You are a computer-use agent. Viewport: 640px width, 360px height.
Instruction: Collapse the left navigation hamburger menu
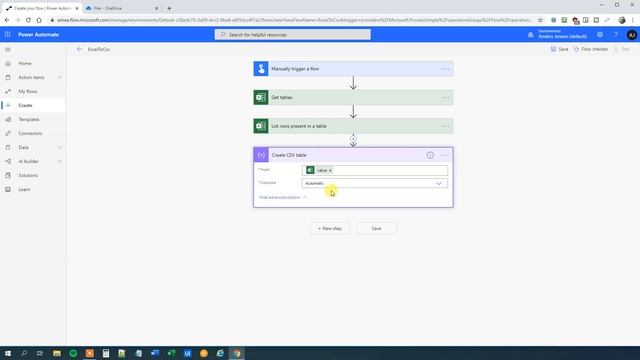pos(8,49)
